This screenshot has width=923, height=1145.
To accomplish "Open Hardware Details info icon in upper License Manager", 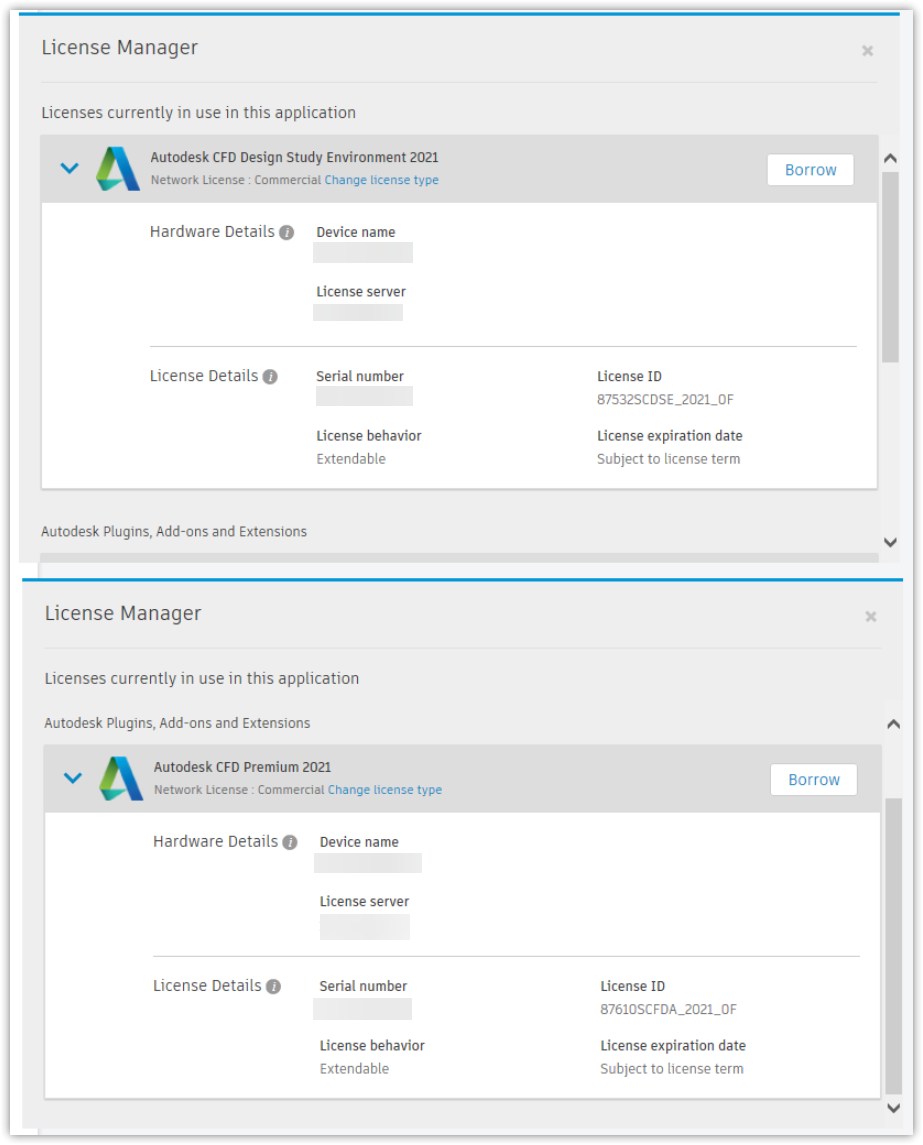I will point(287,232).
